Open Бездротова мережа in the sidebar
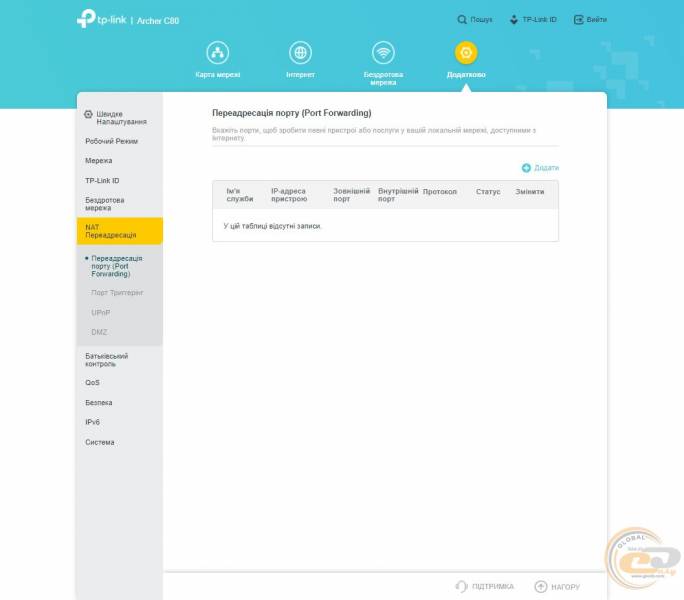This screenshot has height=600, width=684. click(x=105, y=204)
